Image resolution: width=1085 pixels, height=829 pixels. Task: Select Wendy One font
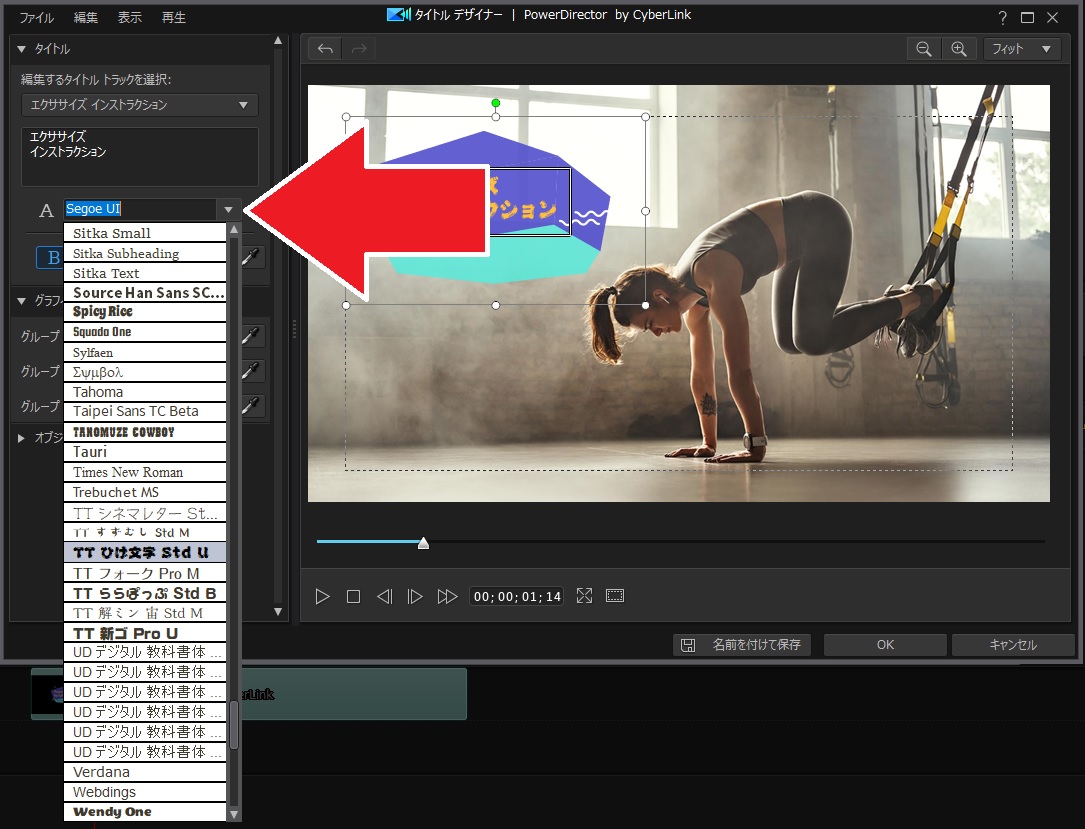point(145,812)
